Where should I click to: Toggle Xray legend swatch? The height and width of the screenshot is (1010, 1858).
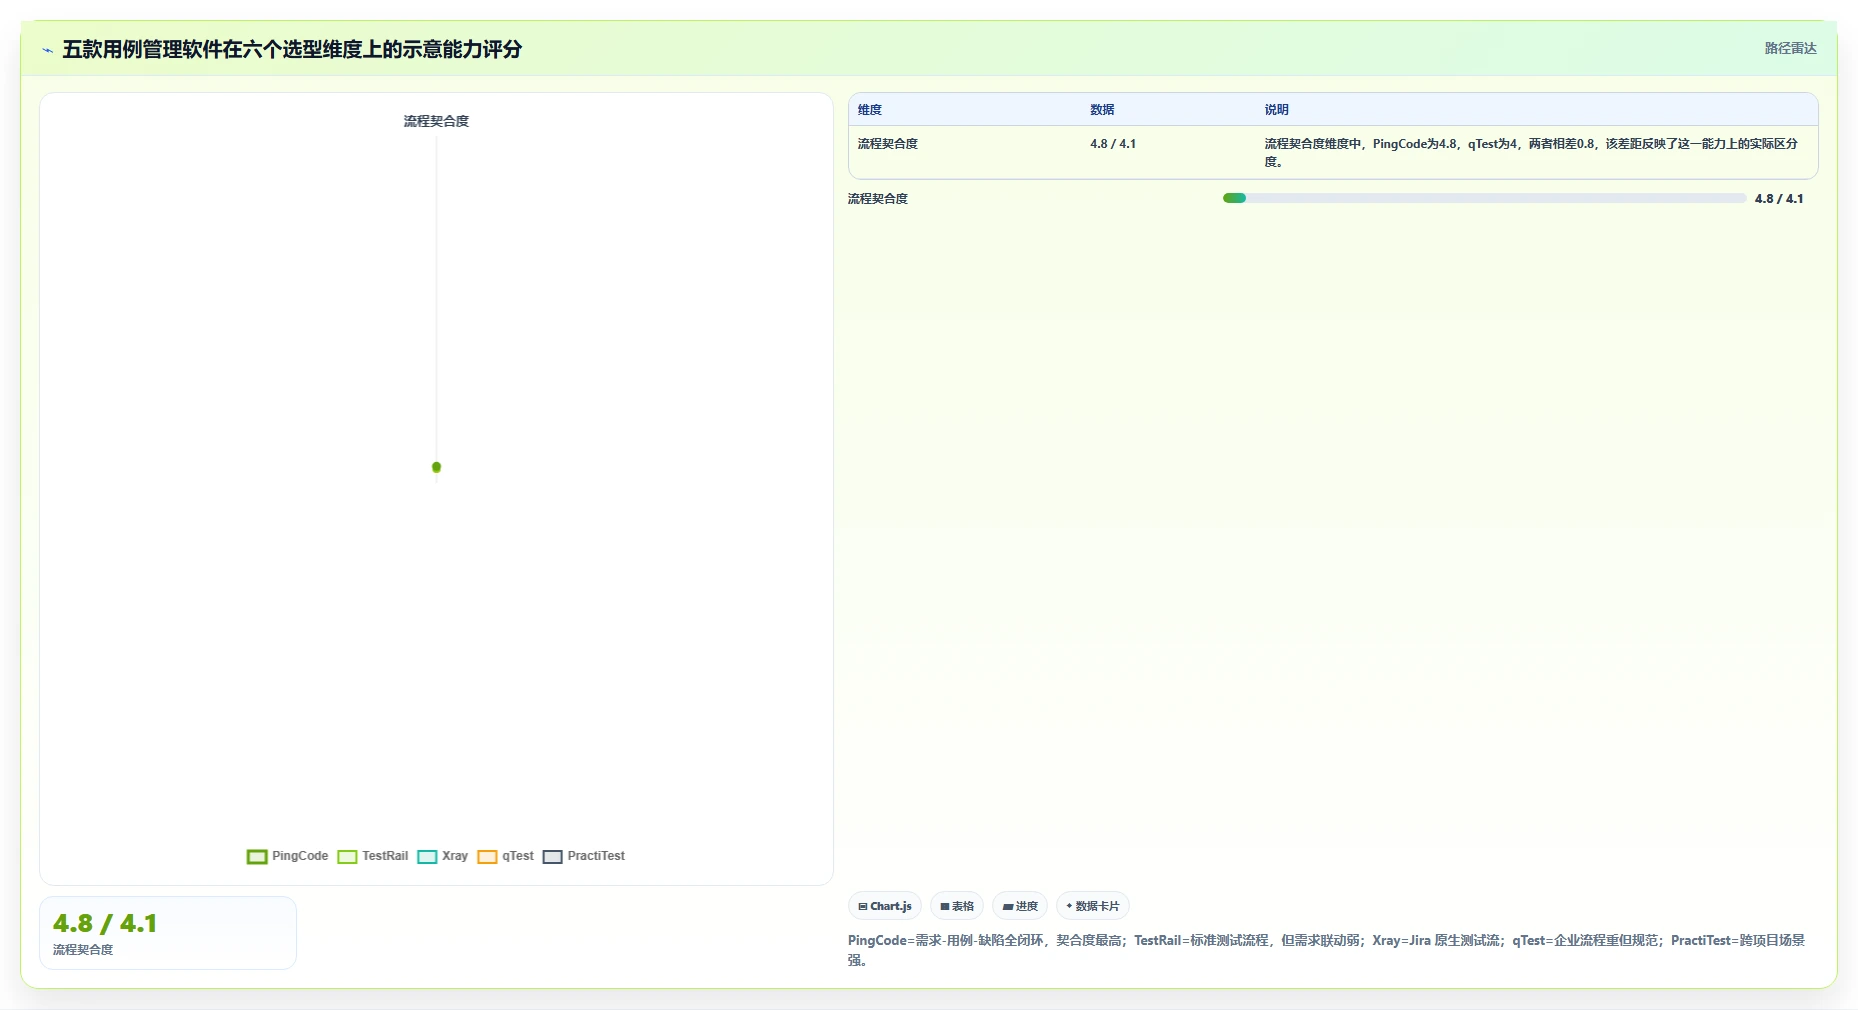click(427, 856)
